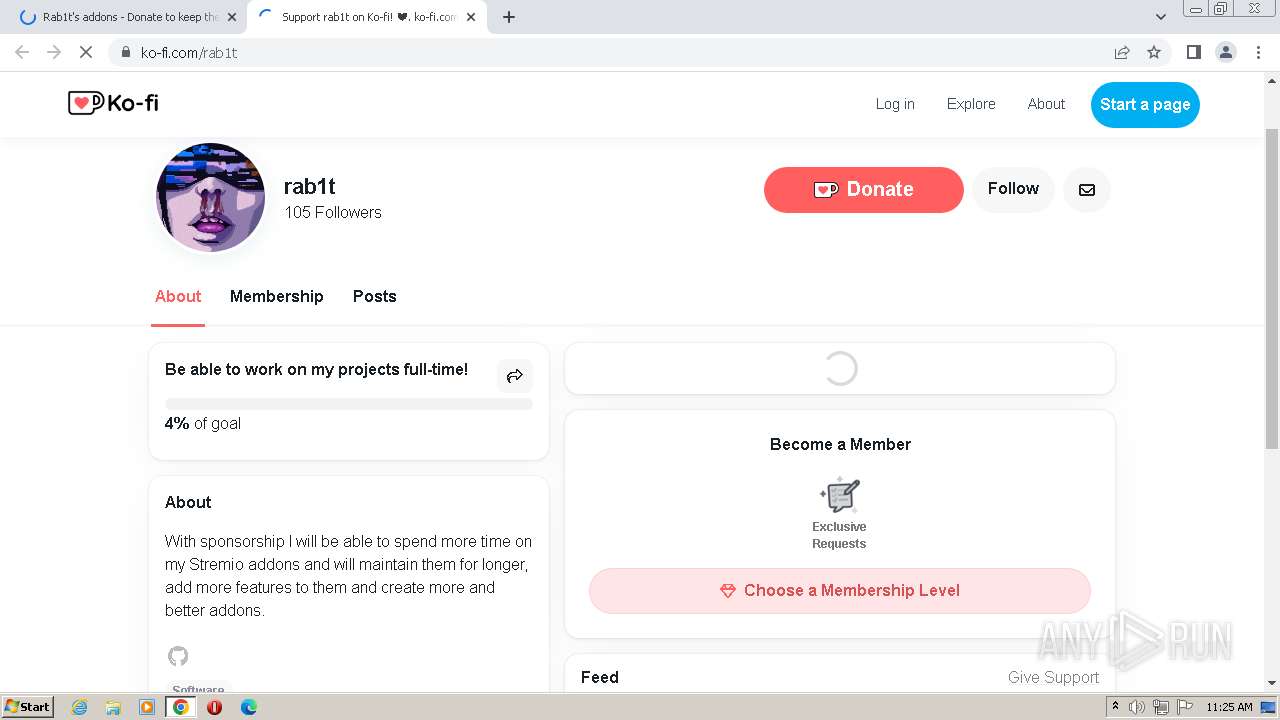
Task: Open the Chrome profile icon
Action: tap(1225, 52)
